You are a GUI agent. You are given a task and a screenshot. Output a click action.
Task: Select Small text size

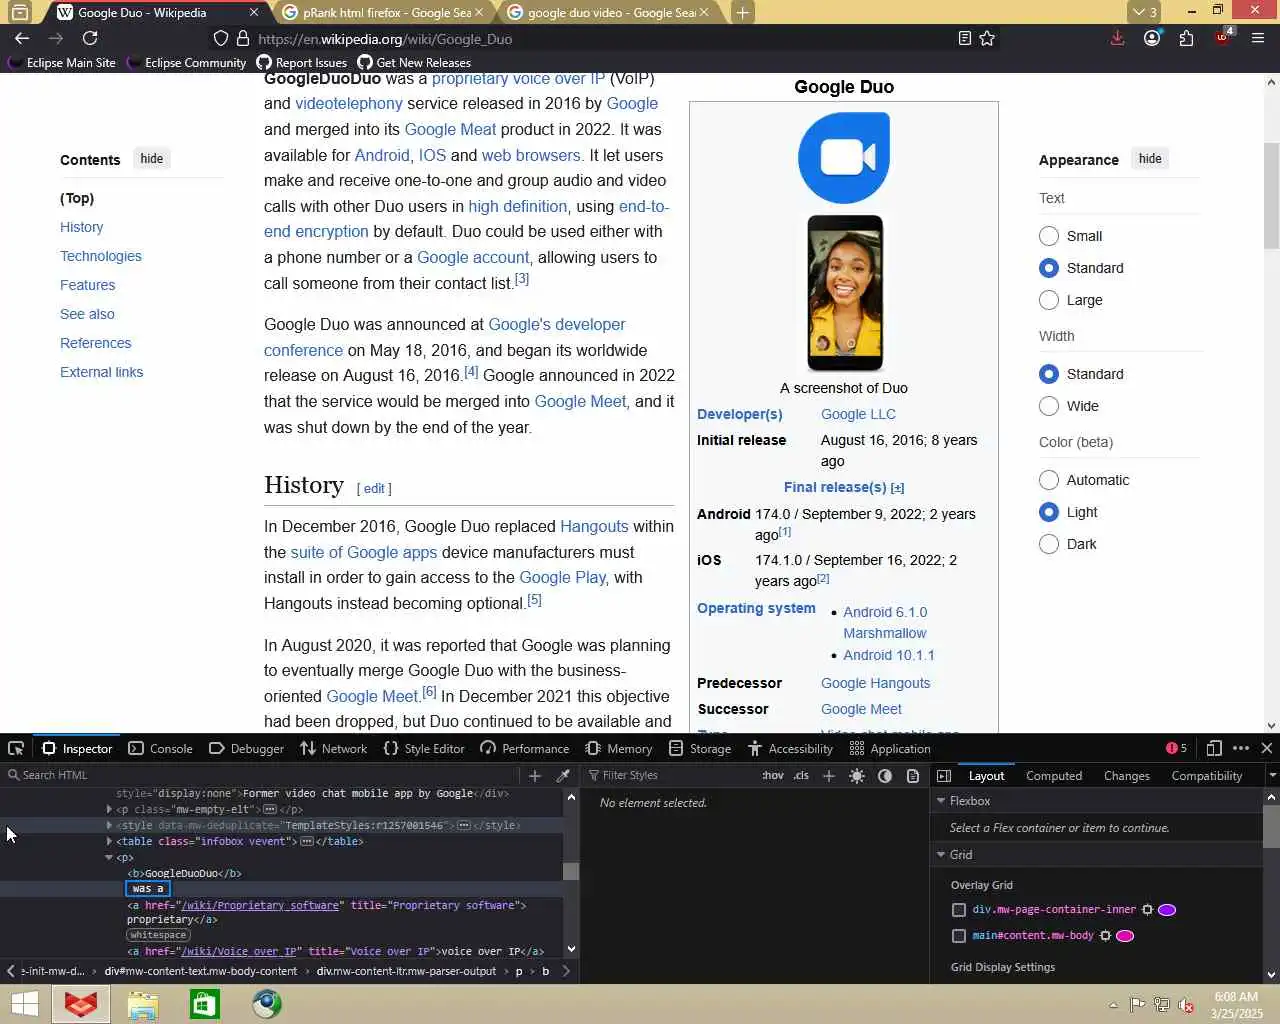pyautogui.click(x=1049, y=236)
